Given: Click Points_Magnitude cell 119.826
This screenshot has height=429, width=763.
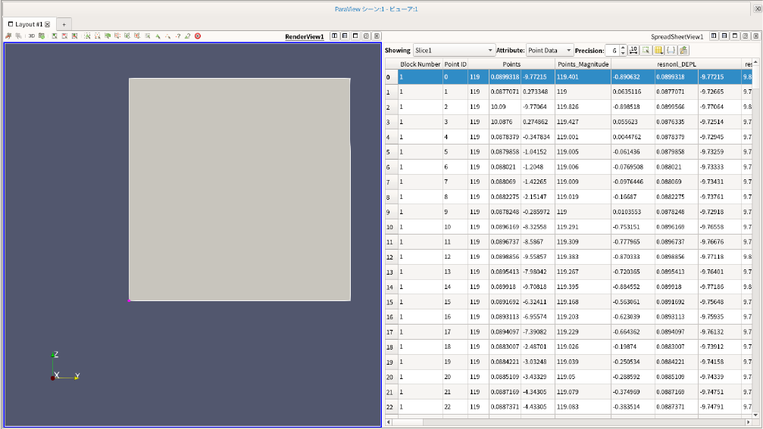Looking at the screenshot, I should tap(583, 107).
